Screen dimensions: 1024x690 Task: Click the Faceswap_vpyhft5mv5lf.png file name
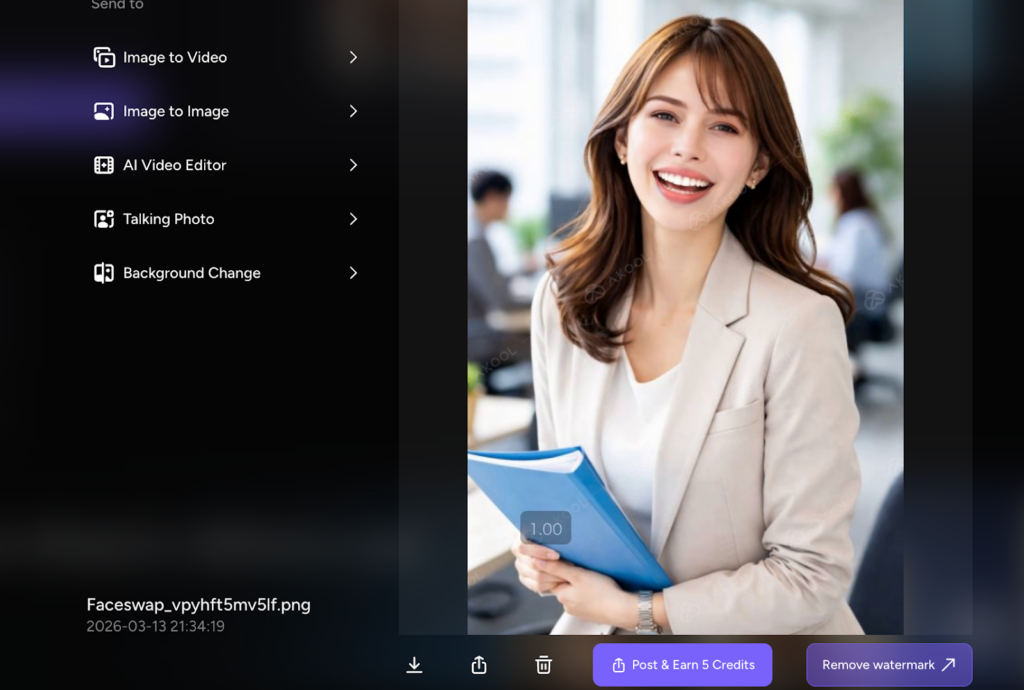tap(198, 605)
